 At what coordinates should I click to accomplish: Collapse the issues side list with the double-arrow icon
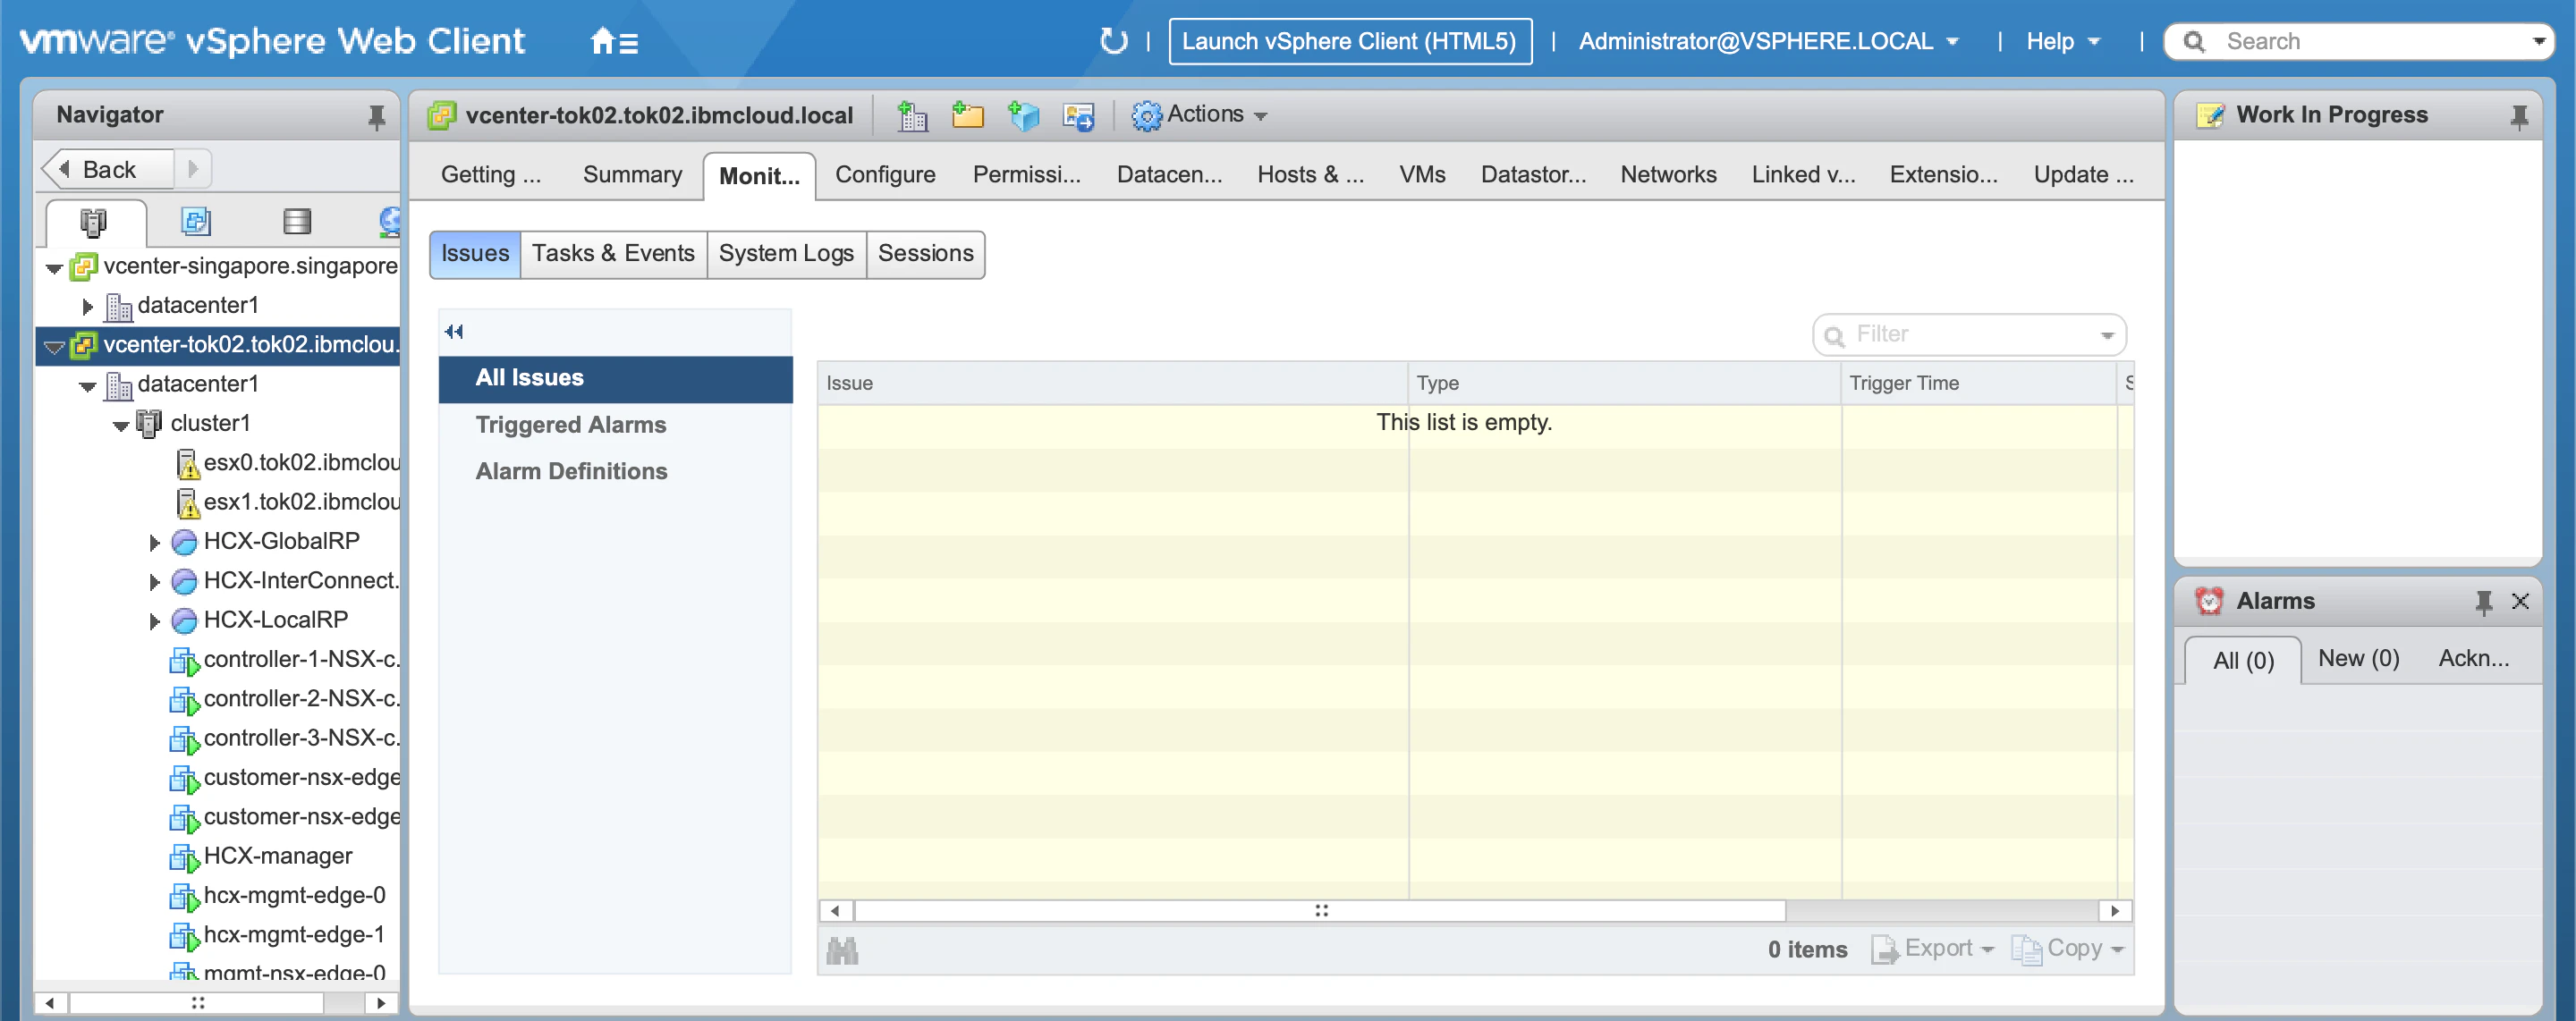454,331
